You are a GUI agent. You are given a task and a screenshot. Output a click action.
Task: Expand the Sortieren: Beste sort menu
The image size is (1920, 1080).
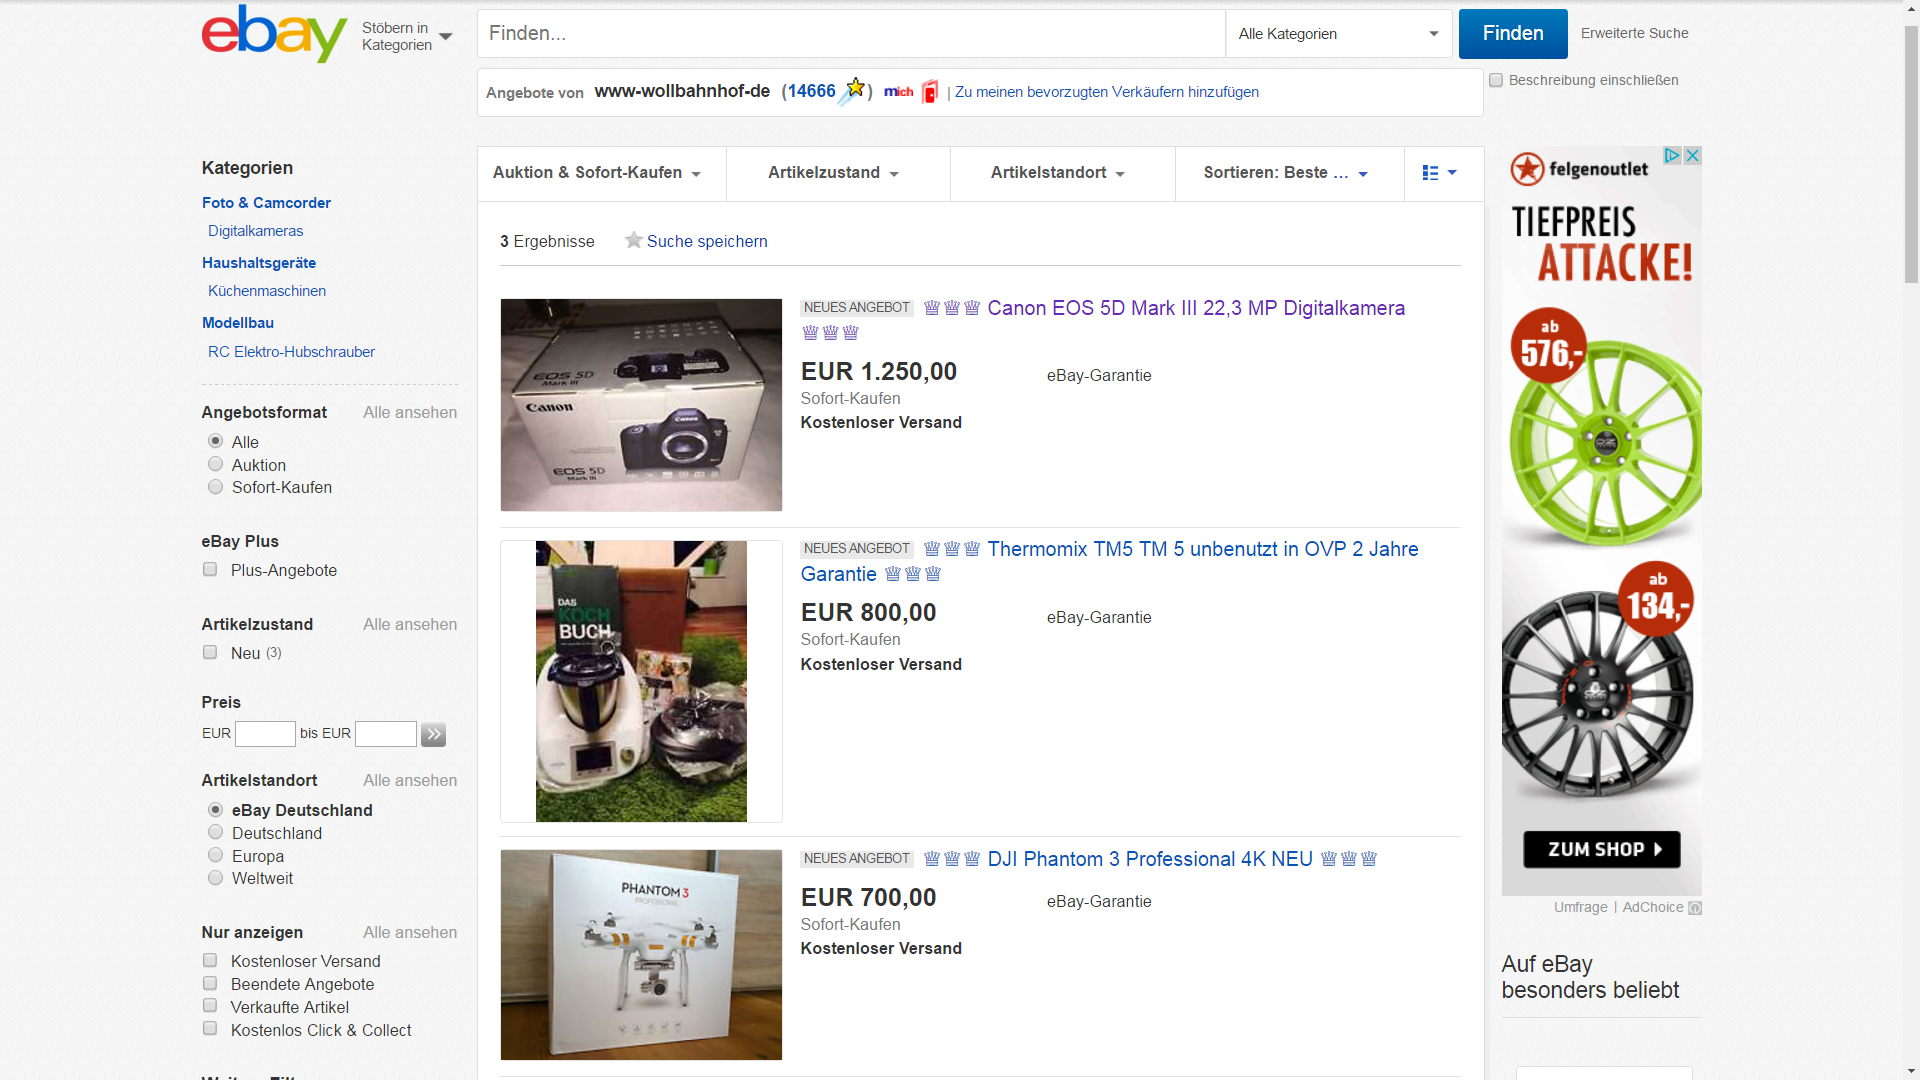[x=1286, y=173]
